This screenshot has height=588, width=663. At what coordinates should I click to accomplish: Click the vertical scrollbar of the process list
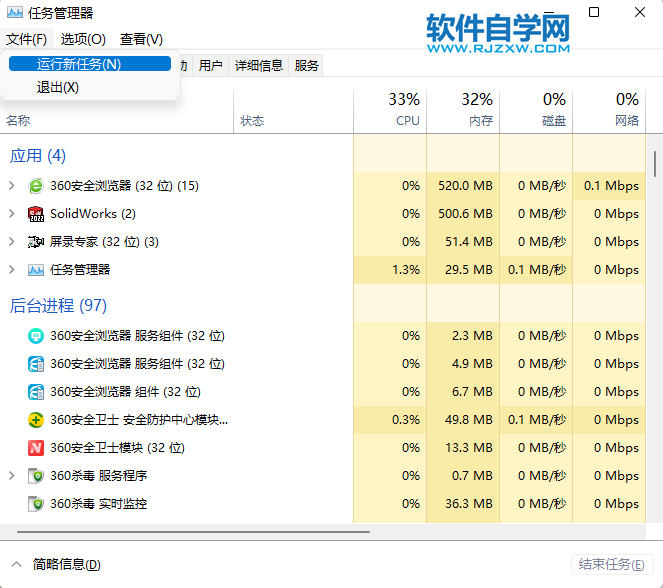coord(655,164)
